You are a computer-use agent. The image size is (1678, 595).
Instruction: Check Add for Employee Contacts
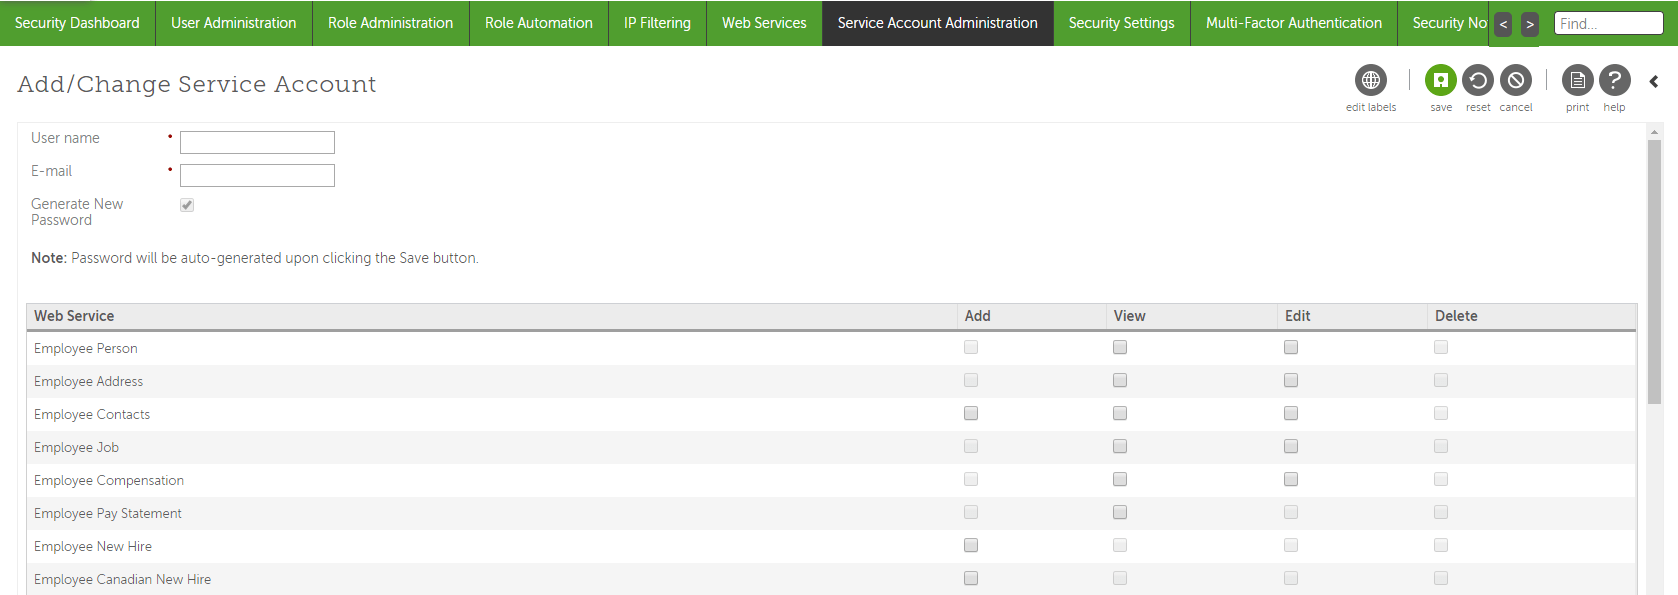coord(971,413)
